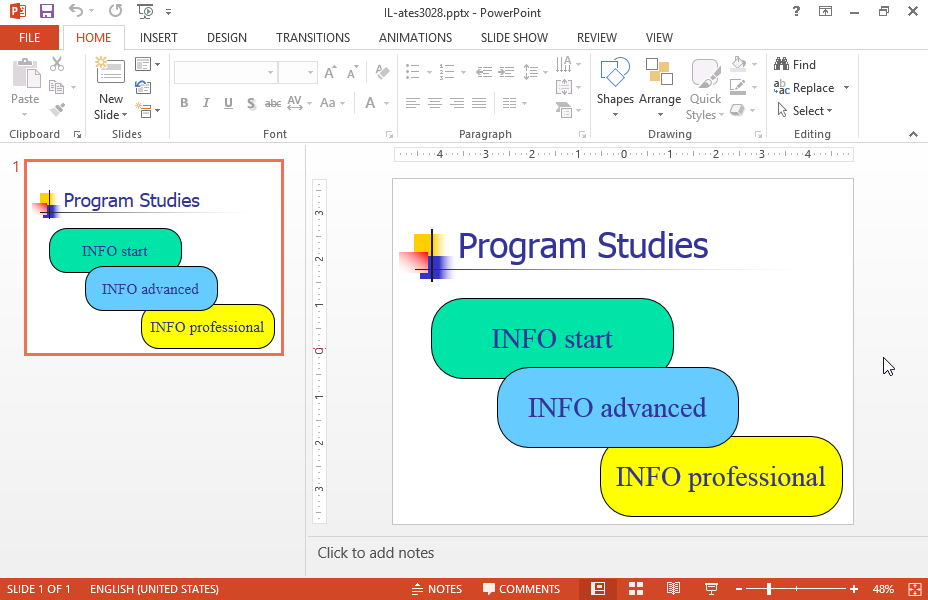Click the Reset slide icon
Screen dimensions: 928x600
[143, 87]
